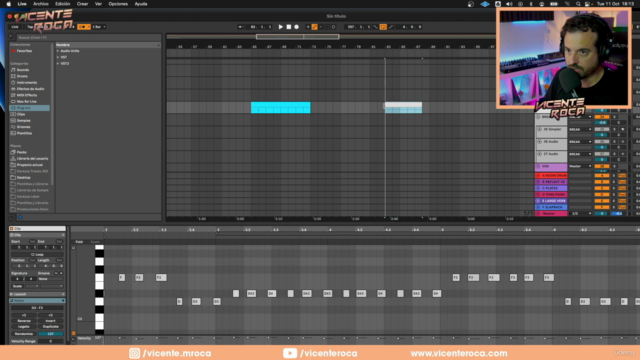Screen dimensions: 640x360
Task: Open the Grooves browser category
Action: click(23, 127)
